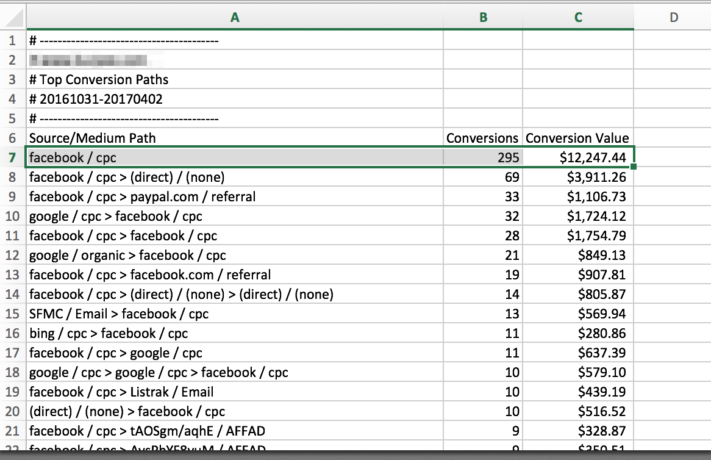Click the 'Conversion Value' header cell

(577, 138)
